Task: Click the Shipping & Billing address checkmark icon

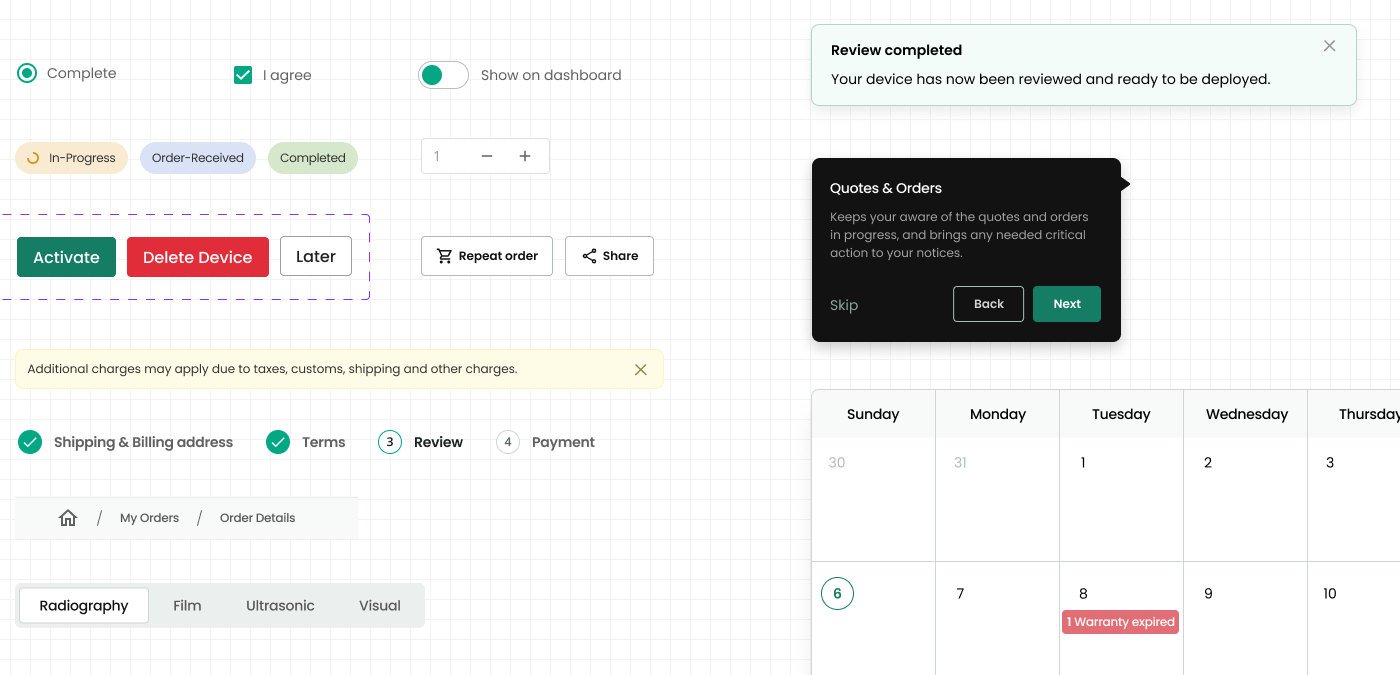Action: (x=30, y=442)
